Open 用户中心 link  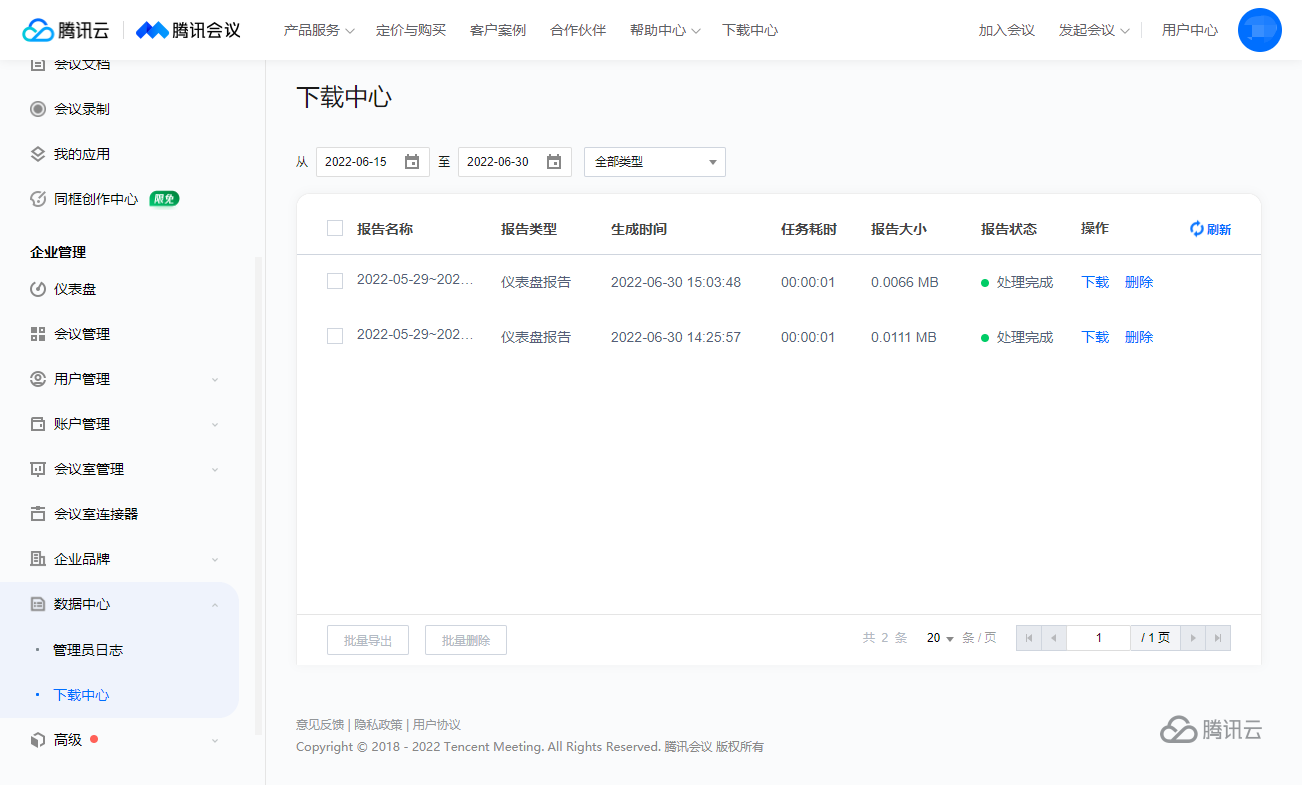click(1190, 30)
